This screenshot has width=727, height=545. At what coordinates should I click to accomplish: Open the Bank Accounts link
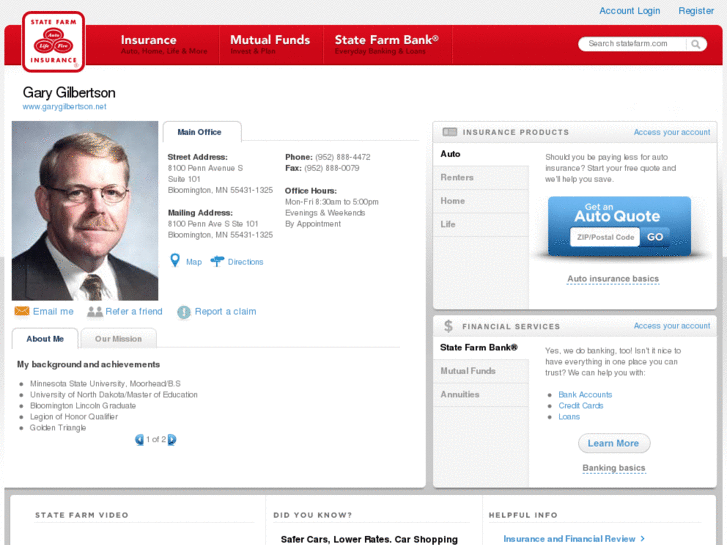tap(585, 395)
